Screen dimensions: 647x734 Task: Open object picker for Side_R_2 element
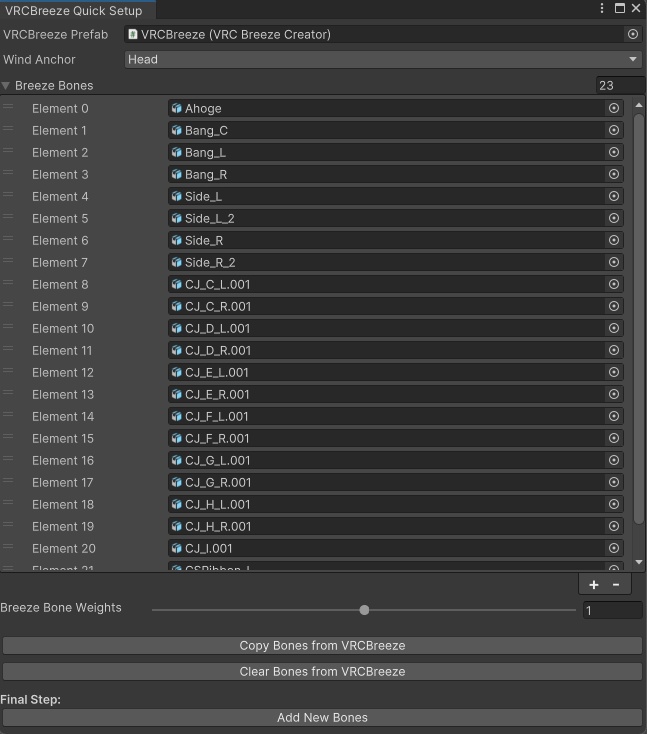click(614, 262)
